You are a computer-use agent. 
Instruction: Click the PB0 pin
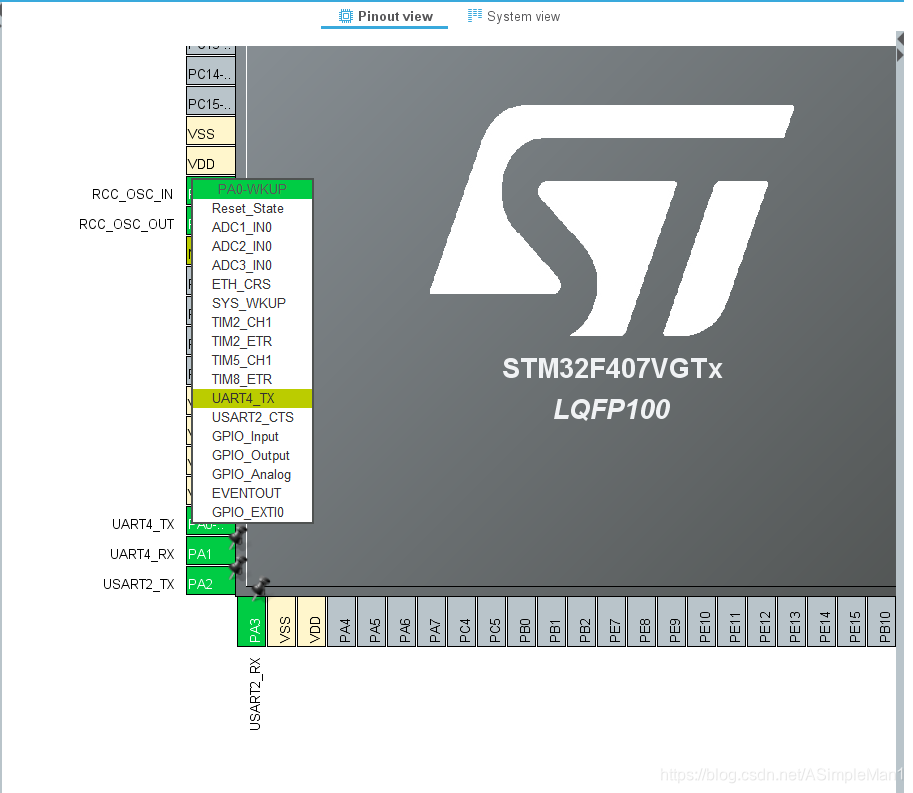click(x=522, y=622)
